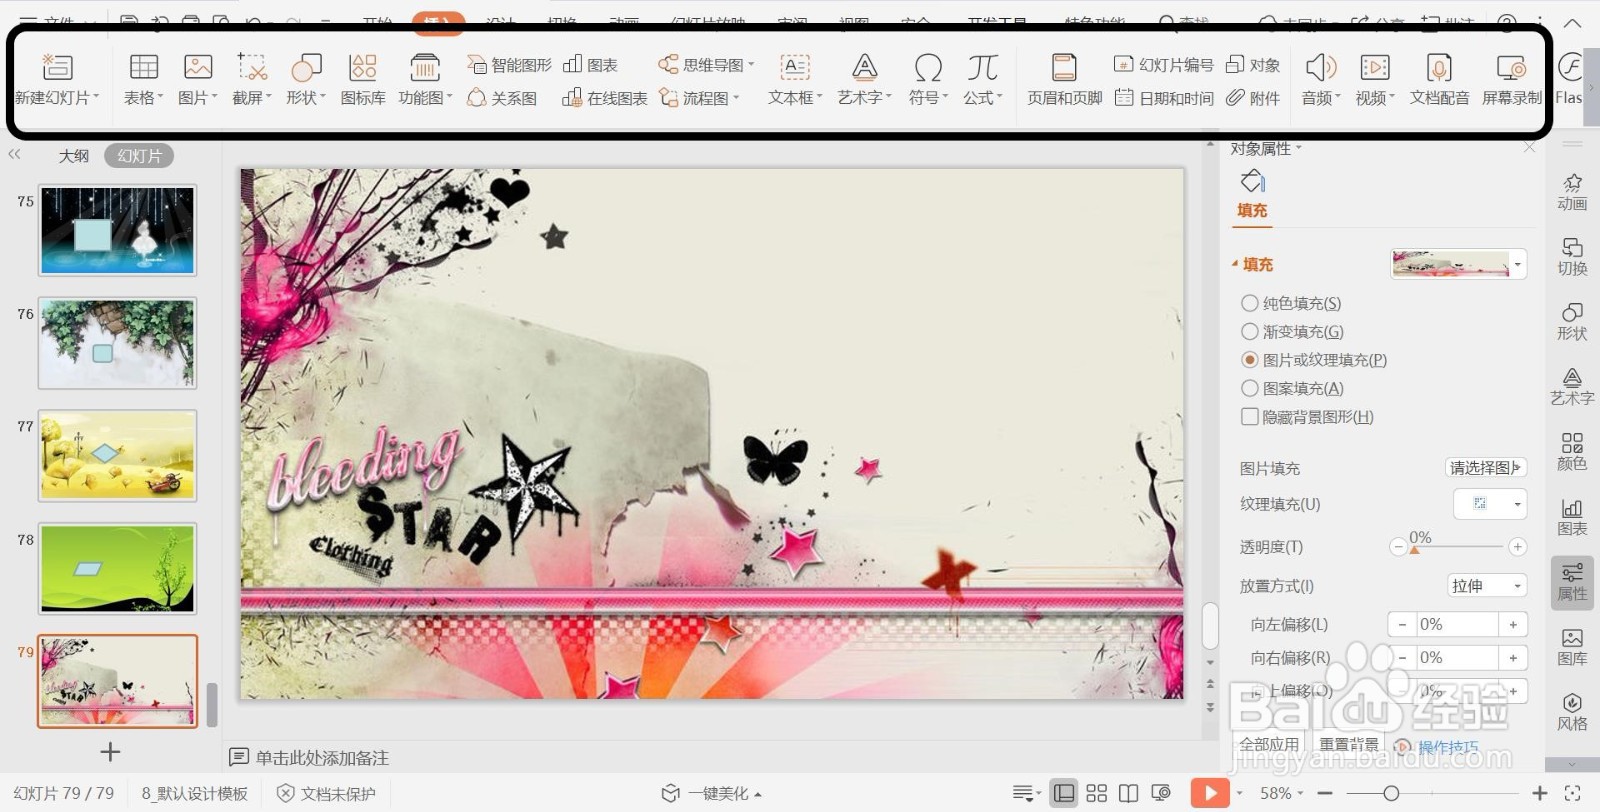This screenshot has width=1600, height=812.
Task: Insert a 公式 formula
Action: (982, 79)
